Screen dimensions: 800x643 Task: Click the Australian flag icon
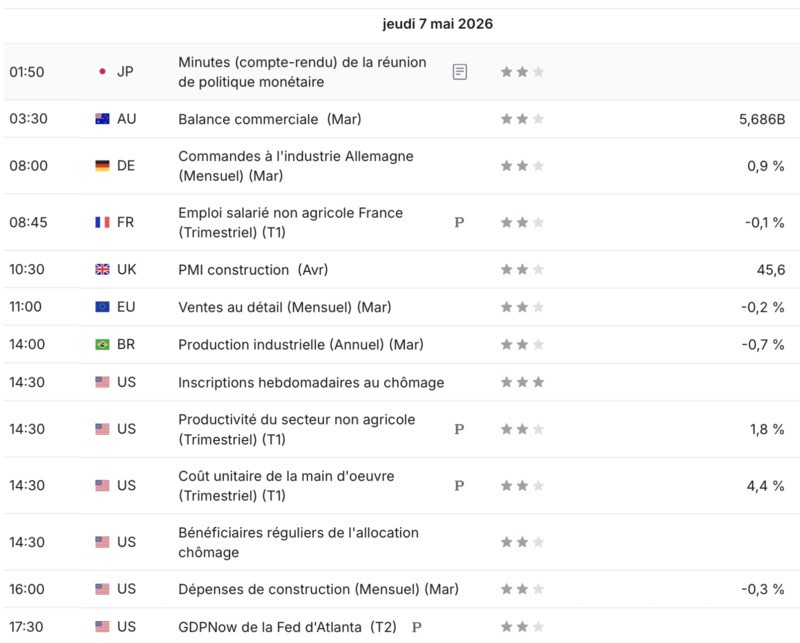pos(103,119)
